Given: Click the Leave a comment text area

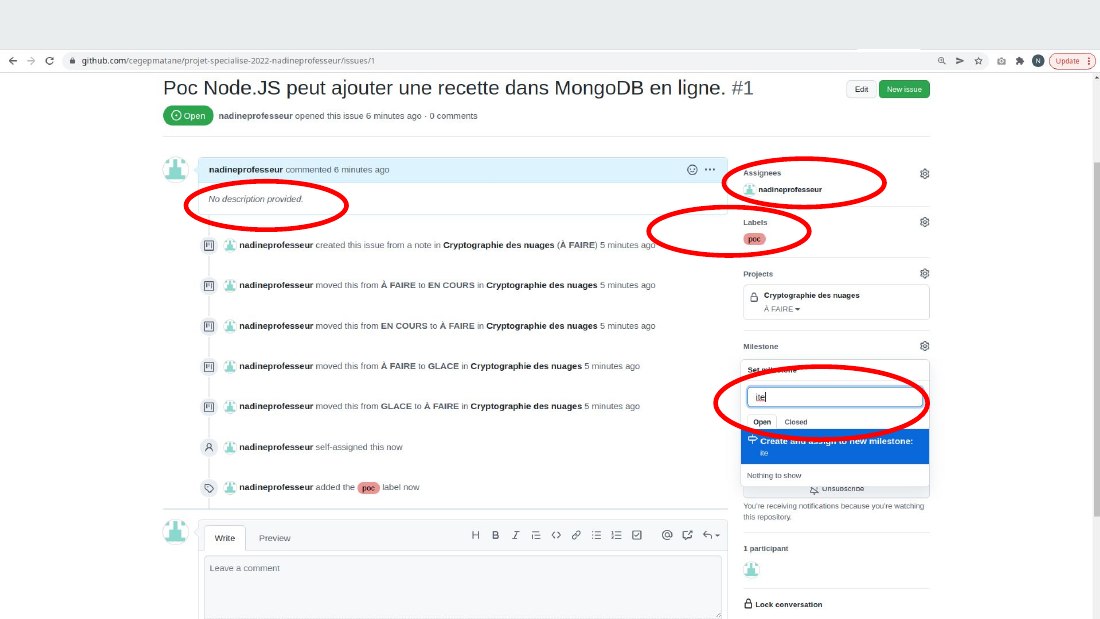Looking at the screenshot, I should (x=462, y=587).
